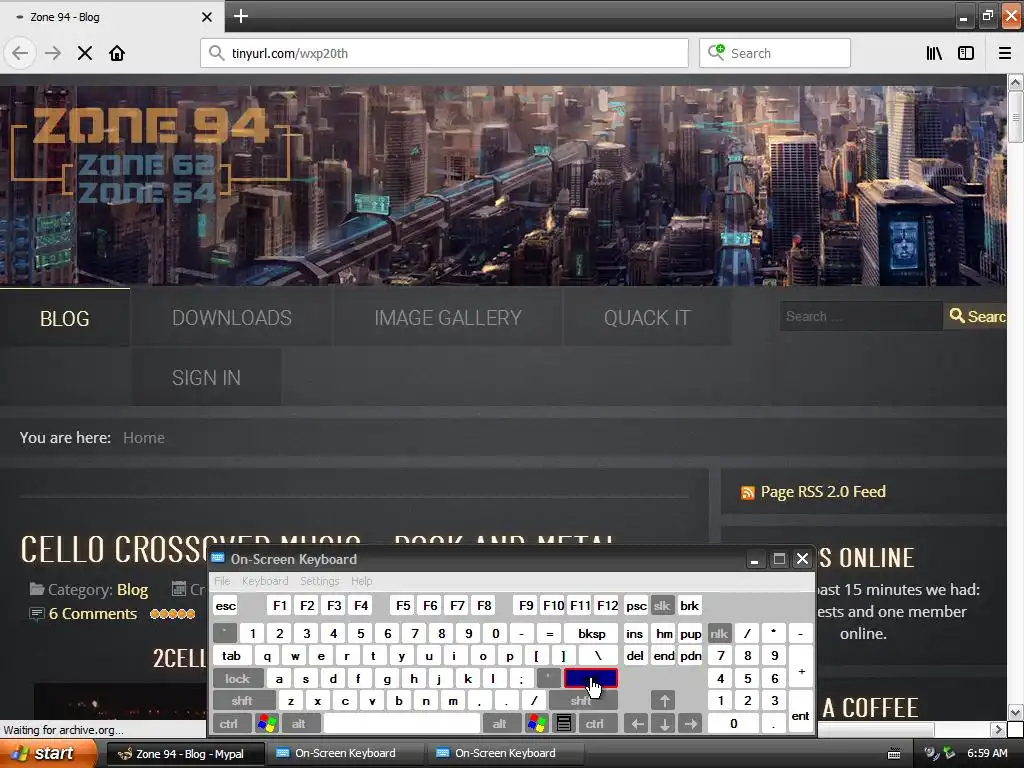
Task: Toggle the caps lock key
Action: tap(238, 679)
